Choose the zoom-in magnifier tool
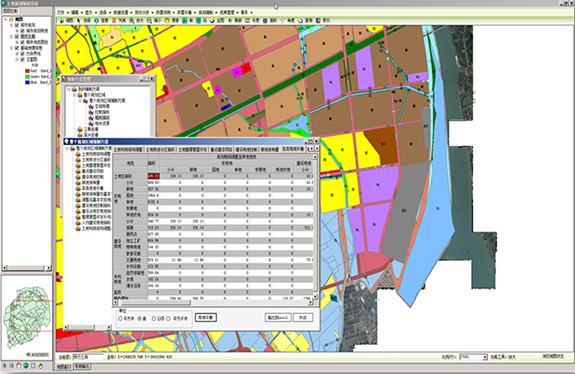This screenshot has width=575, height=374. (131, 21)
